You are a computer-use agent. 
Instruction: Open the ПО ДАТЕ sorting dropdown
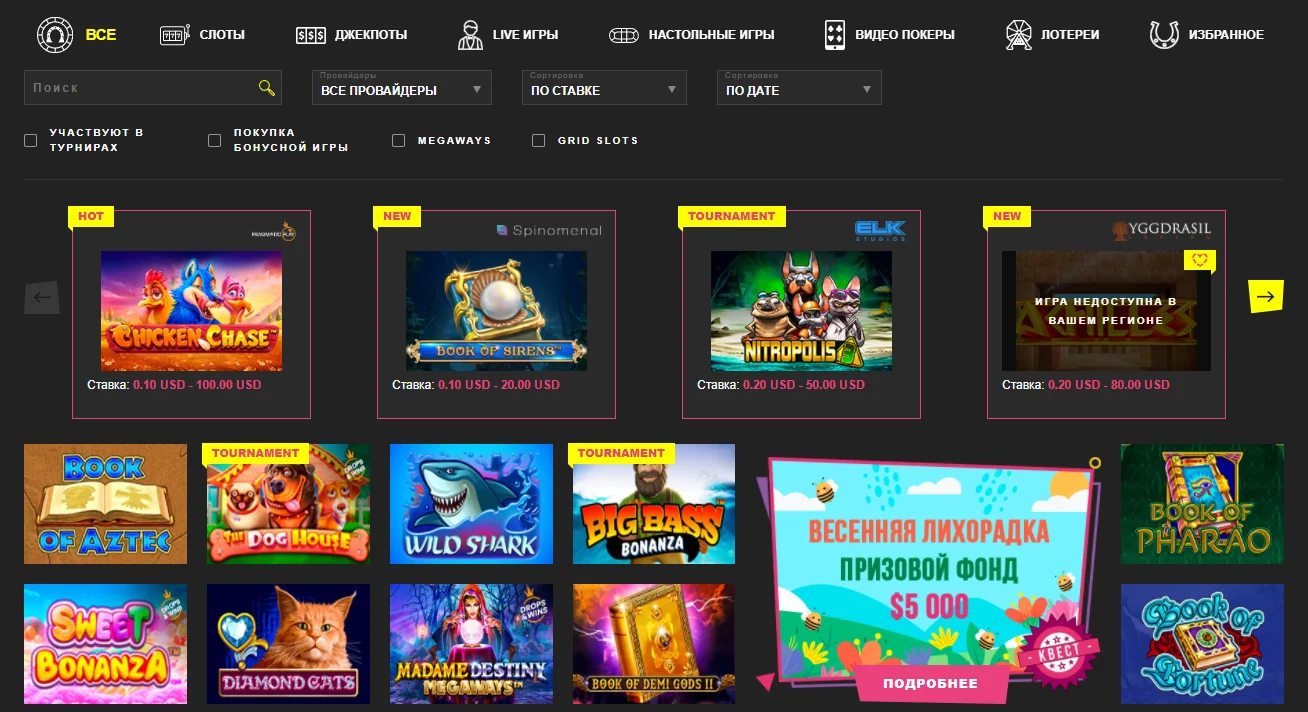799,87
